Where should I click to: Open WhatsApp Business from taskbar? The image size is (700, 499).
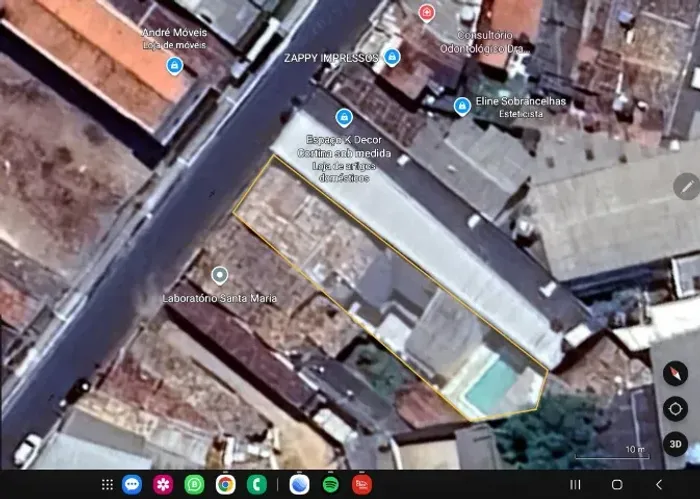(194, 484)
